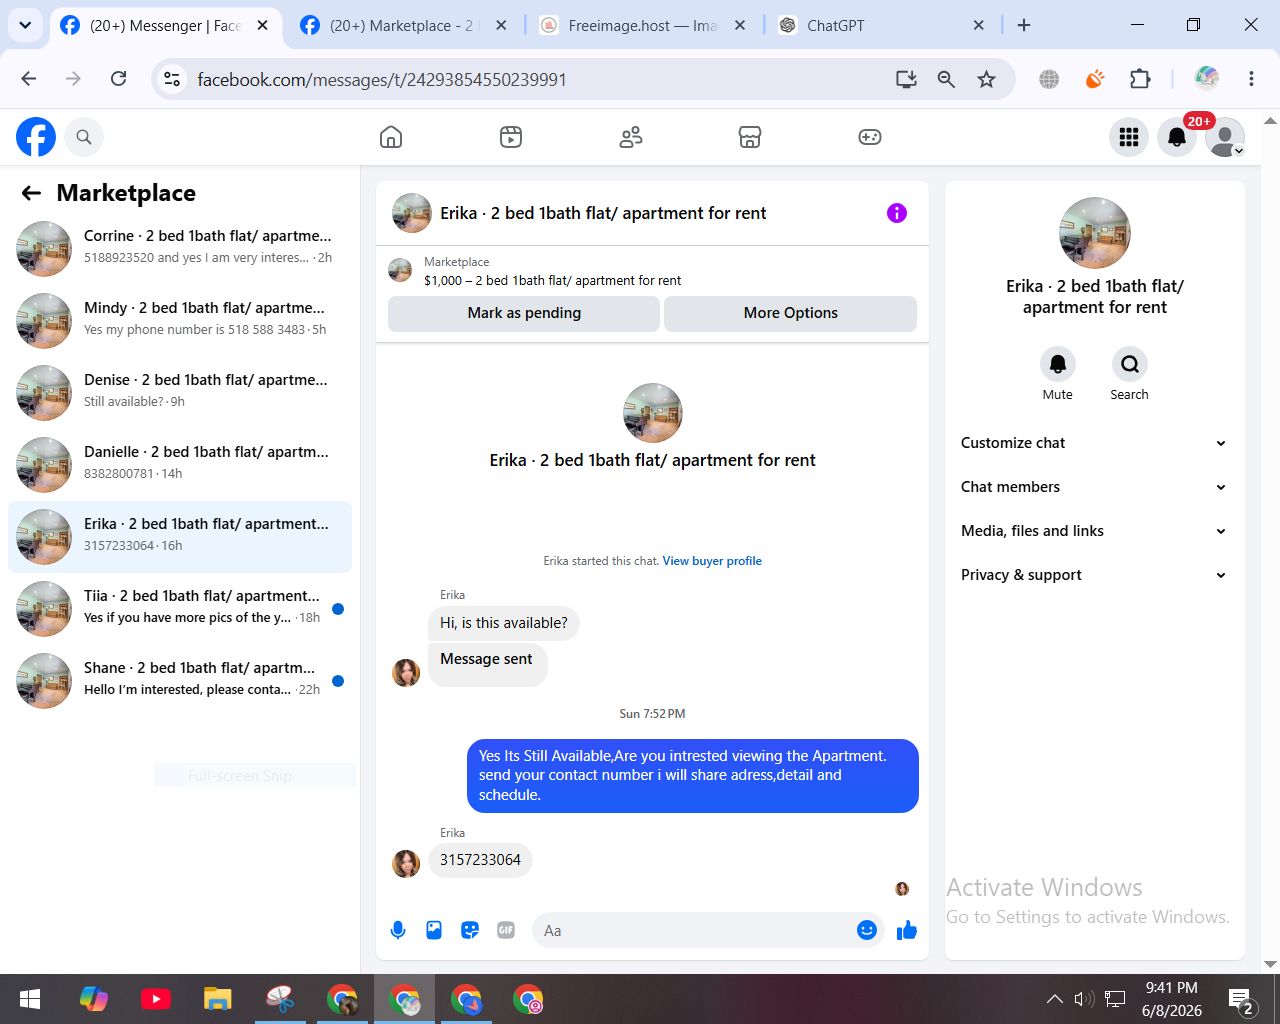Open the Gaming controller icon

click(870, 137)
